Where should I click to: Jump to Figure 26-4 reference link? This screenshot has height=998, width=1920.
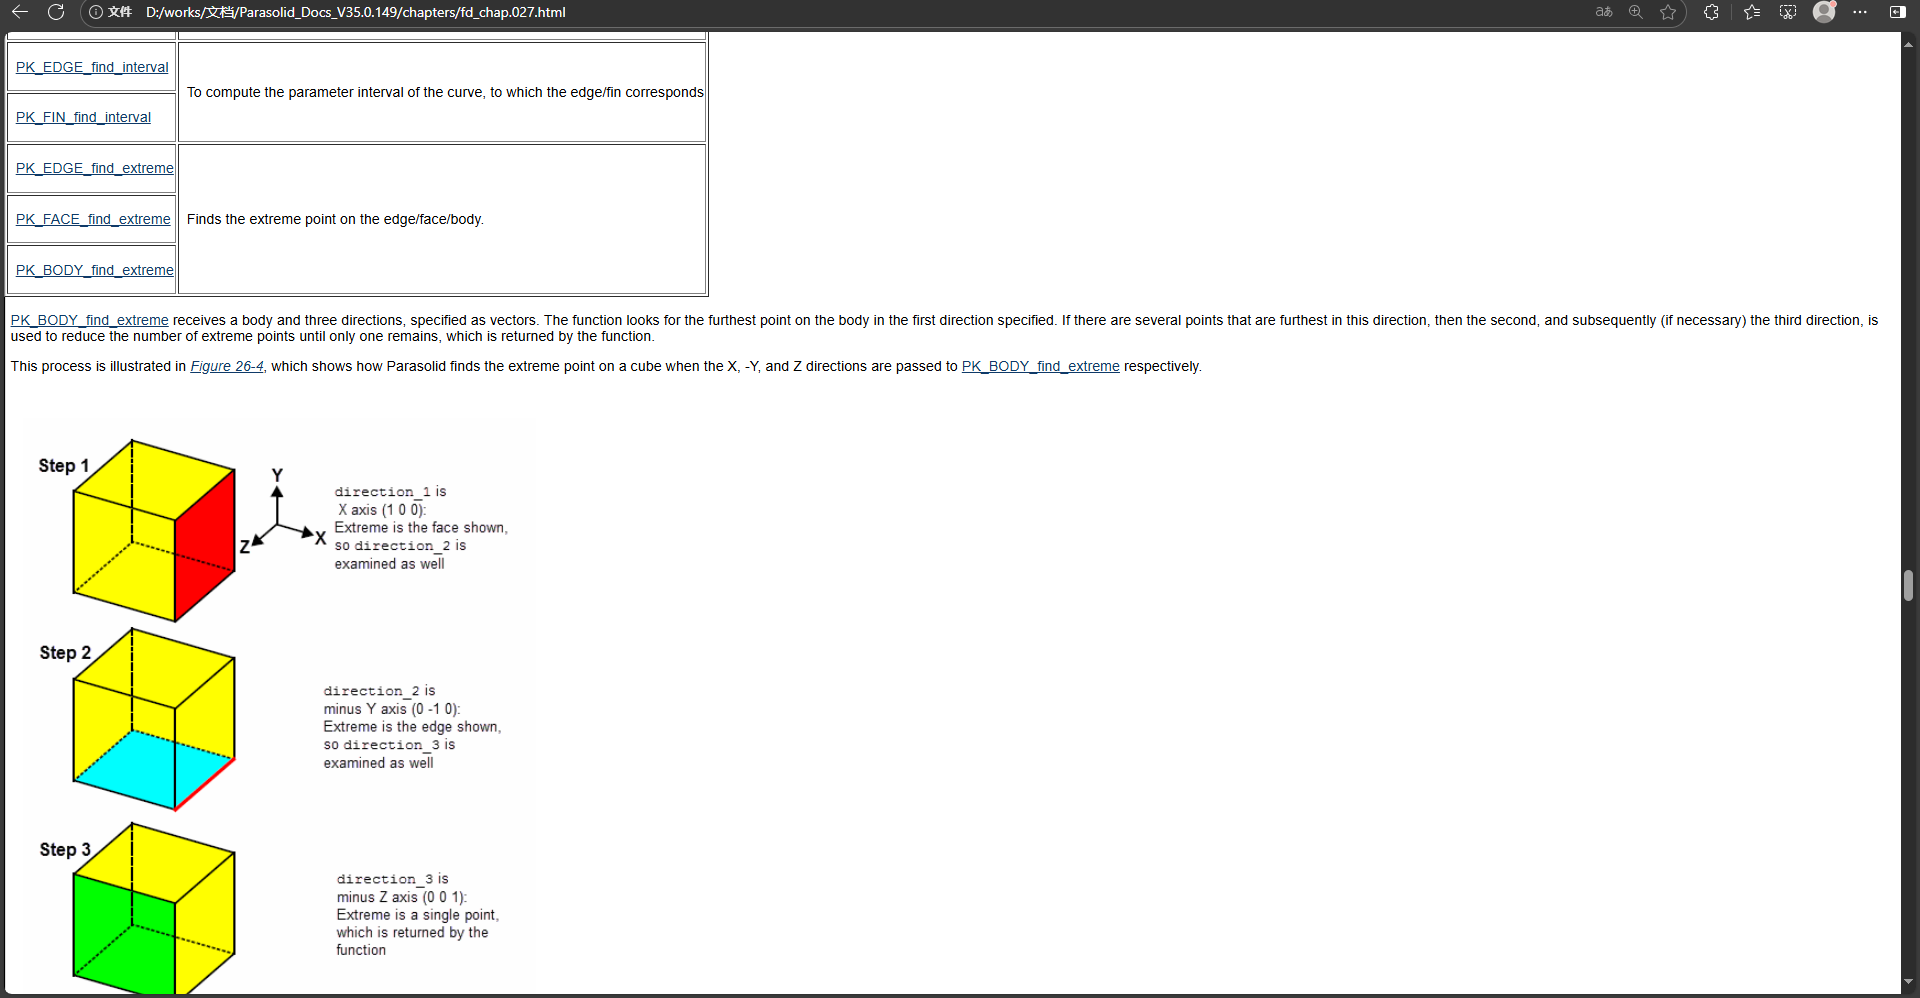227,366
